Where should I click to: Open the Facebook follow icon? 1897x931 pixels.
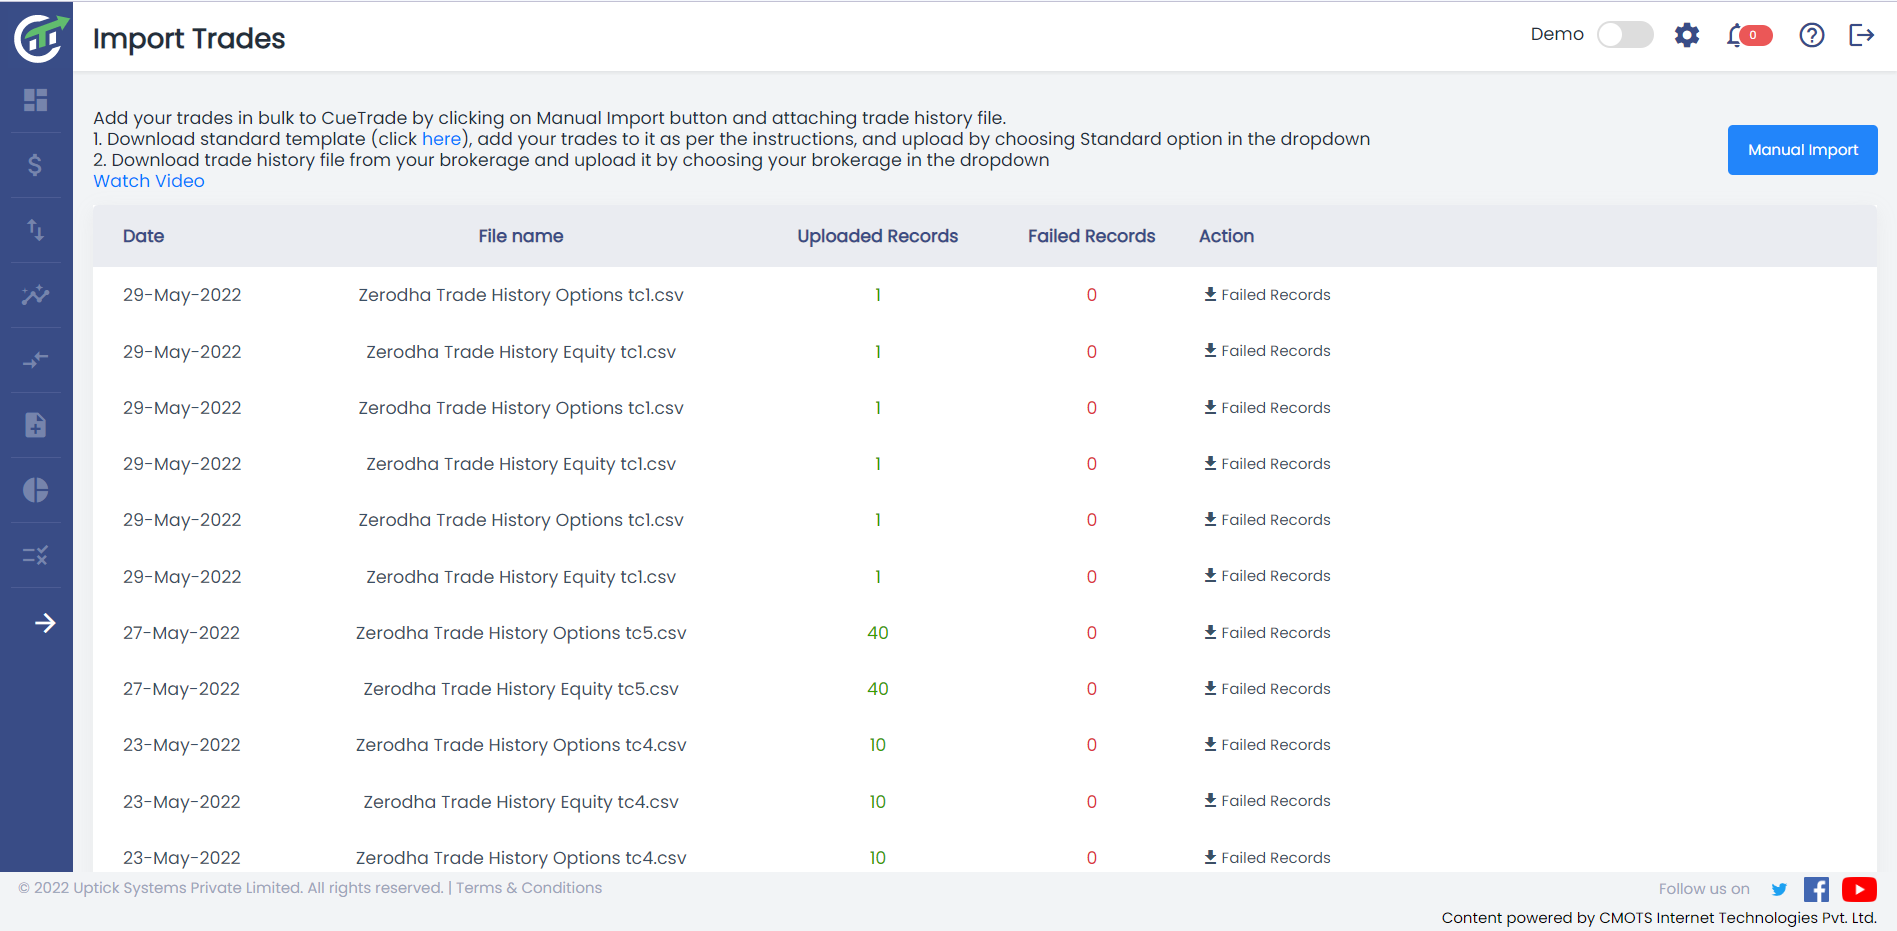coord(1816,889)
